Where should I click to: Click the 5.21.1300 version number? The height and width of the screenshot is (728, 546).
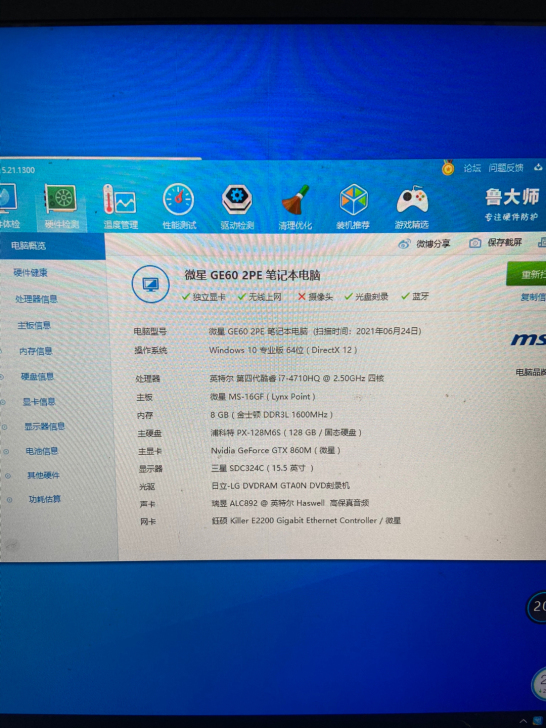(18, 170)
